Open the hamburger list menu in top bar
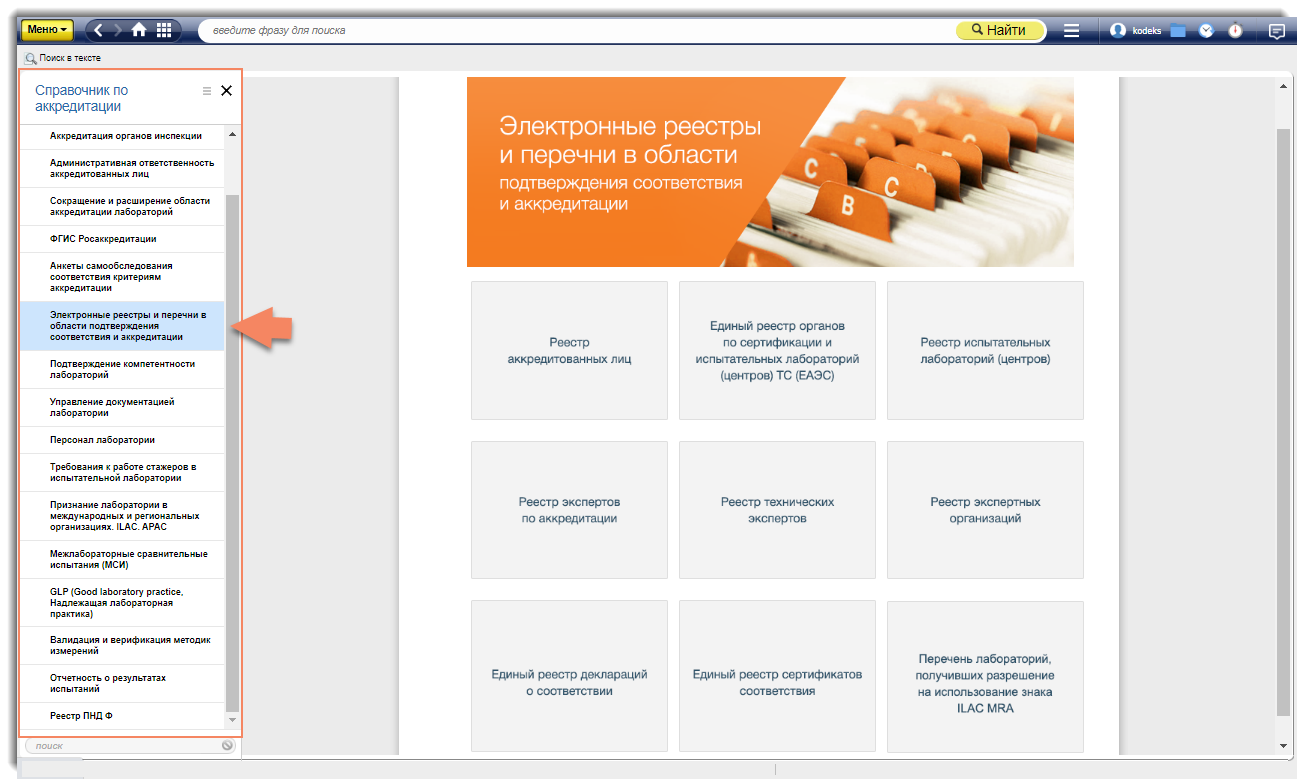 tap(1072, 31)
